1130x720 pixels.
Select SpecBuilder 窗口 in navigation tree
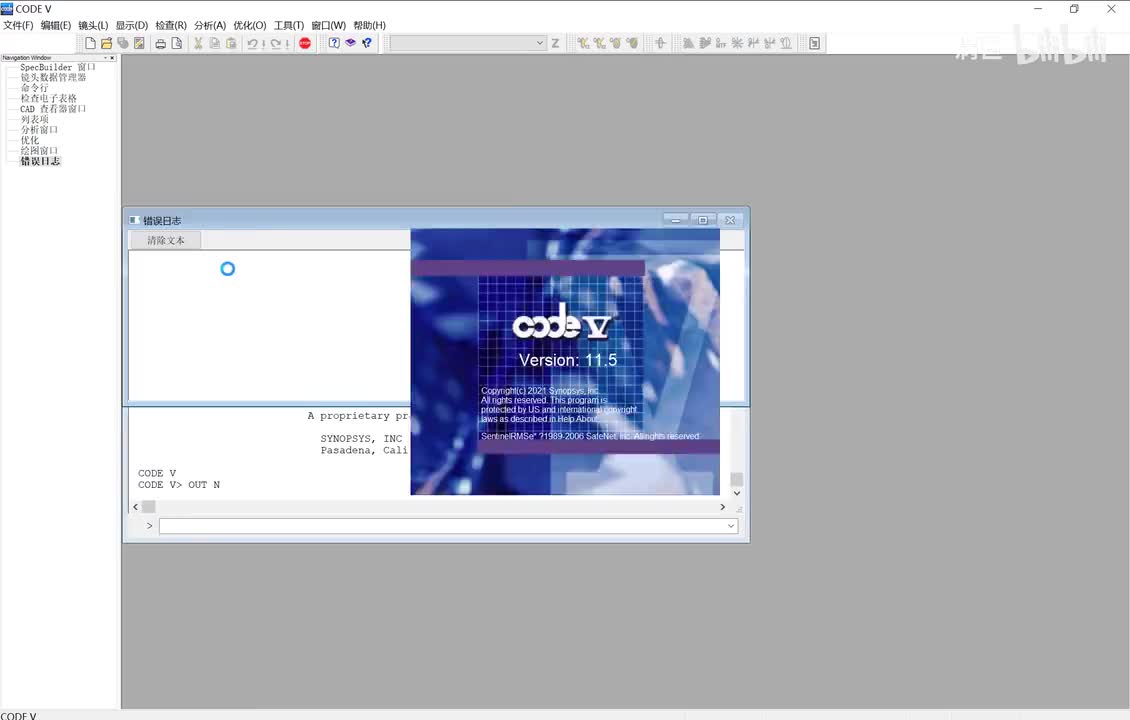58,67
